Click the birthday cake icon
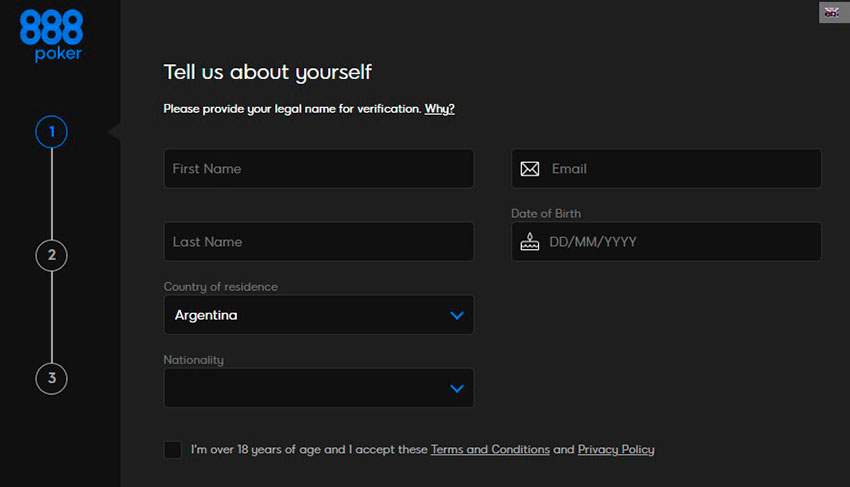 click(530, 241)
